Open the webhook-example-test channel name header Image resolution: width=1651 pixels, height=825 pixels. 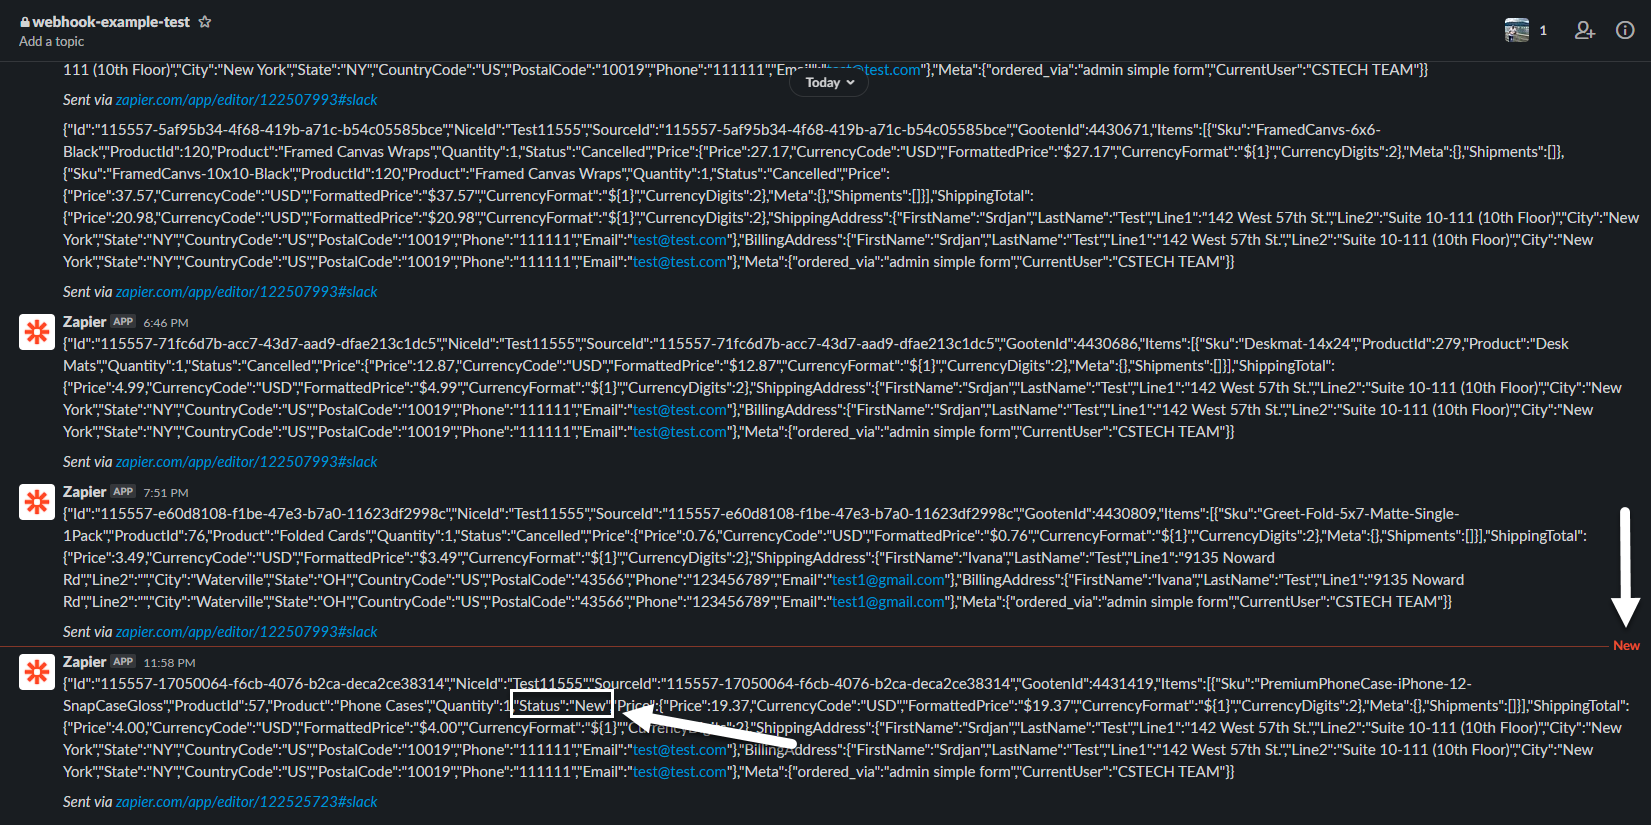[x=105, y=22]
